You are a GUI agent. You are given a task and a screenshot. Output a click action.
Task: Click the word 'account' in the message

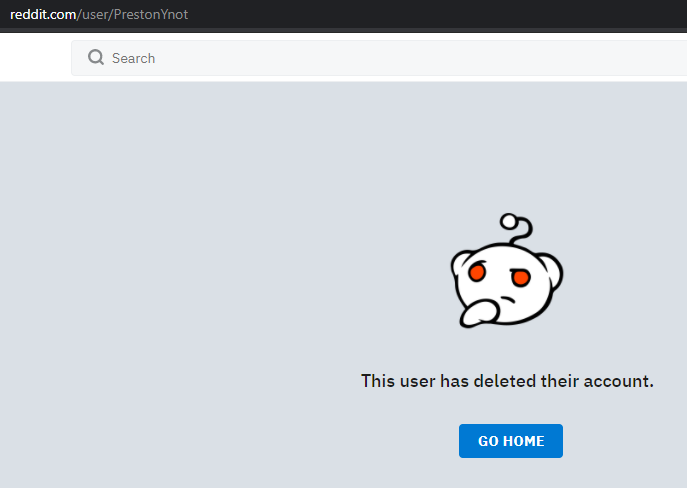coord(616,381)
